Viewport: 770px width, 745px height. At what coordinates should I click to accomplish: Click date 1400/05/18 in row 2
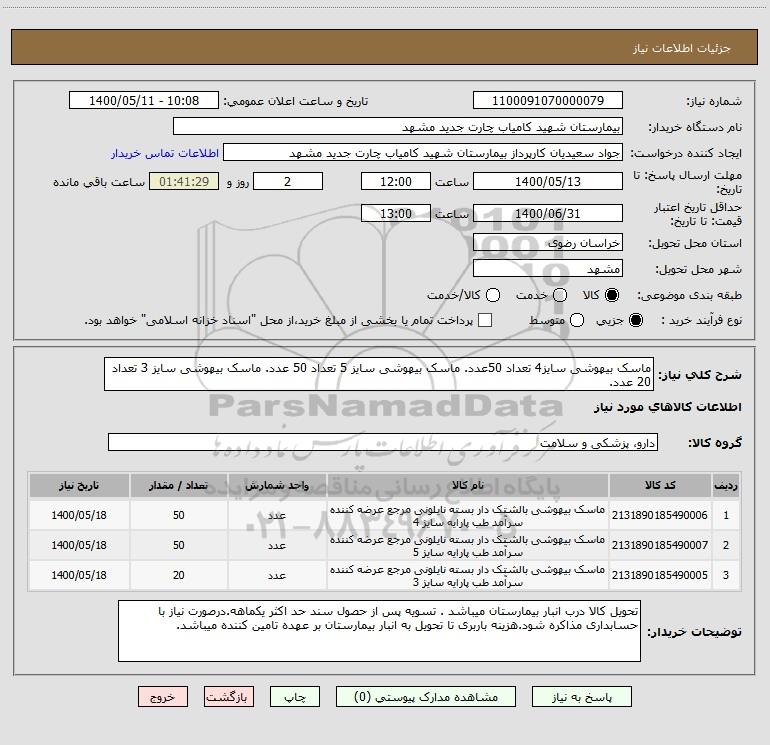coord(79,545)
